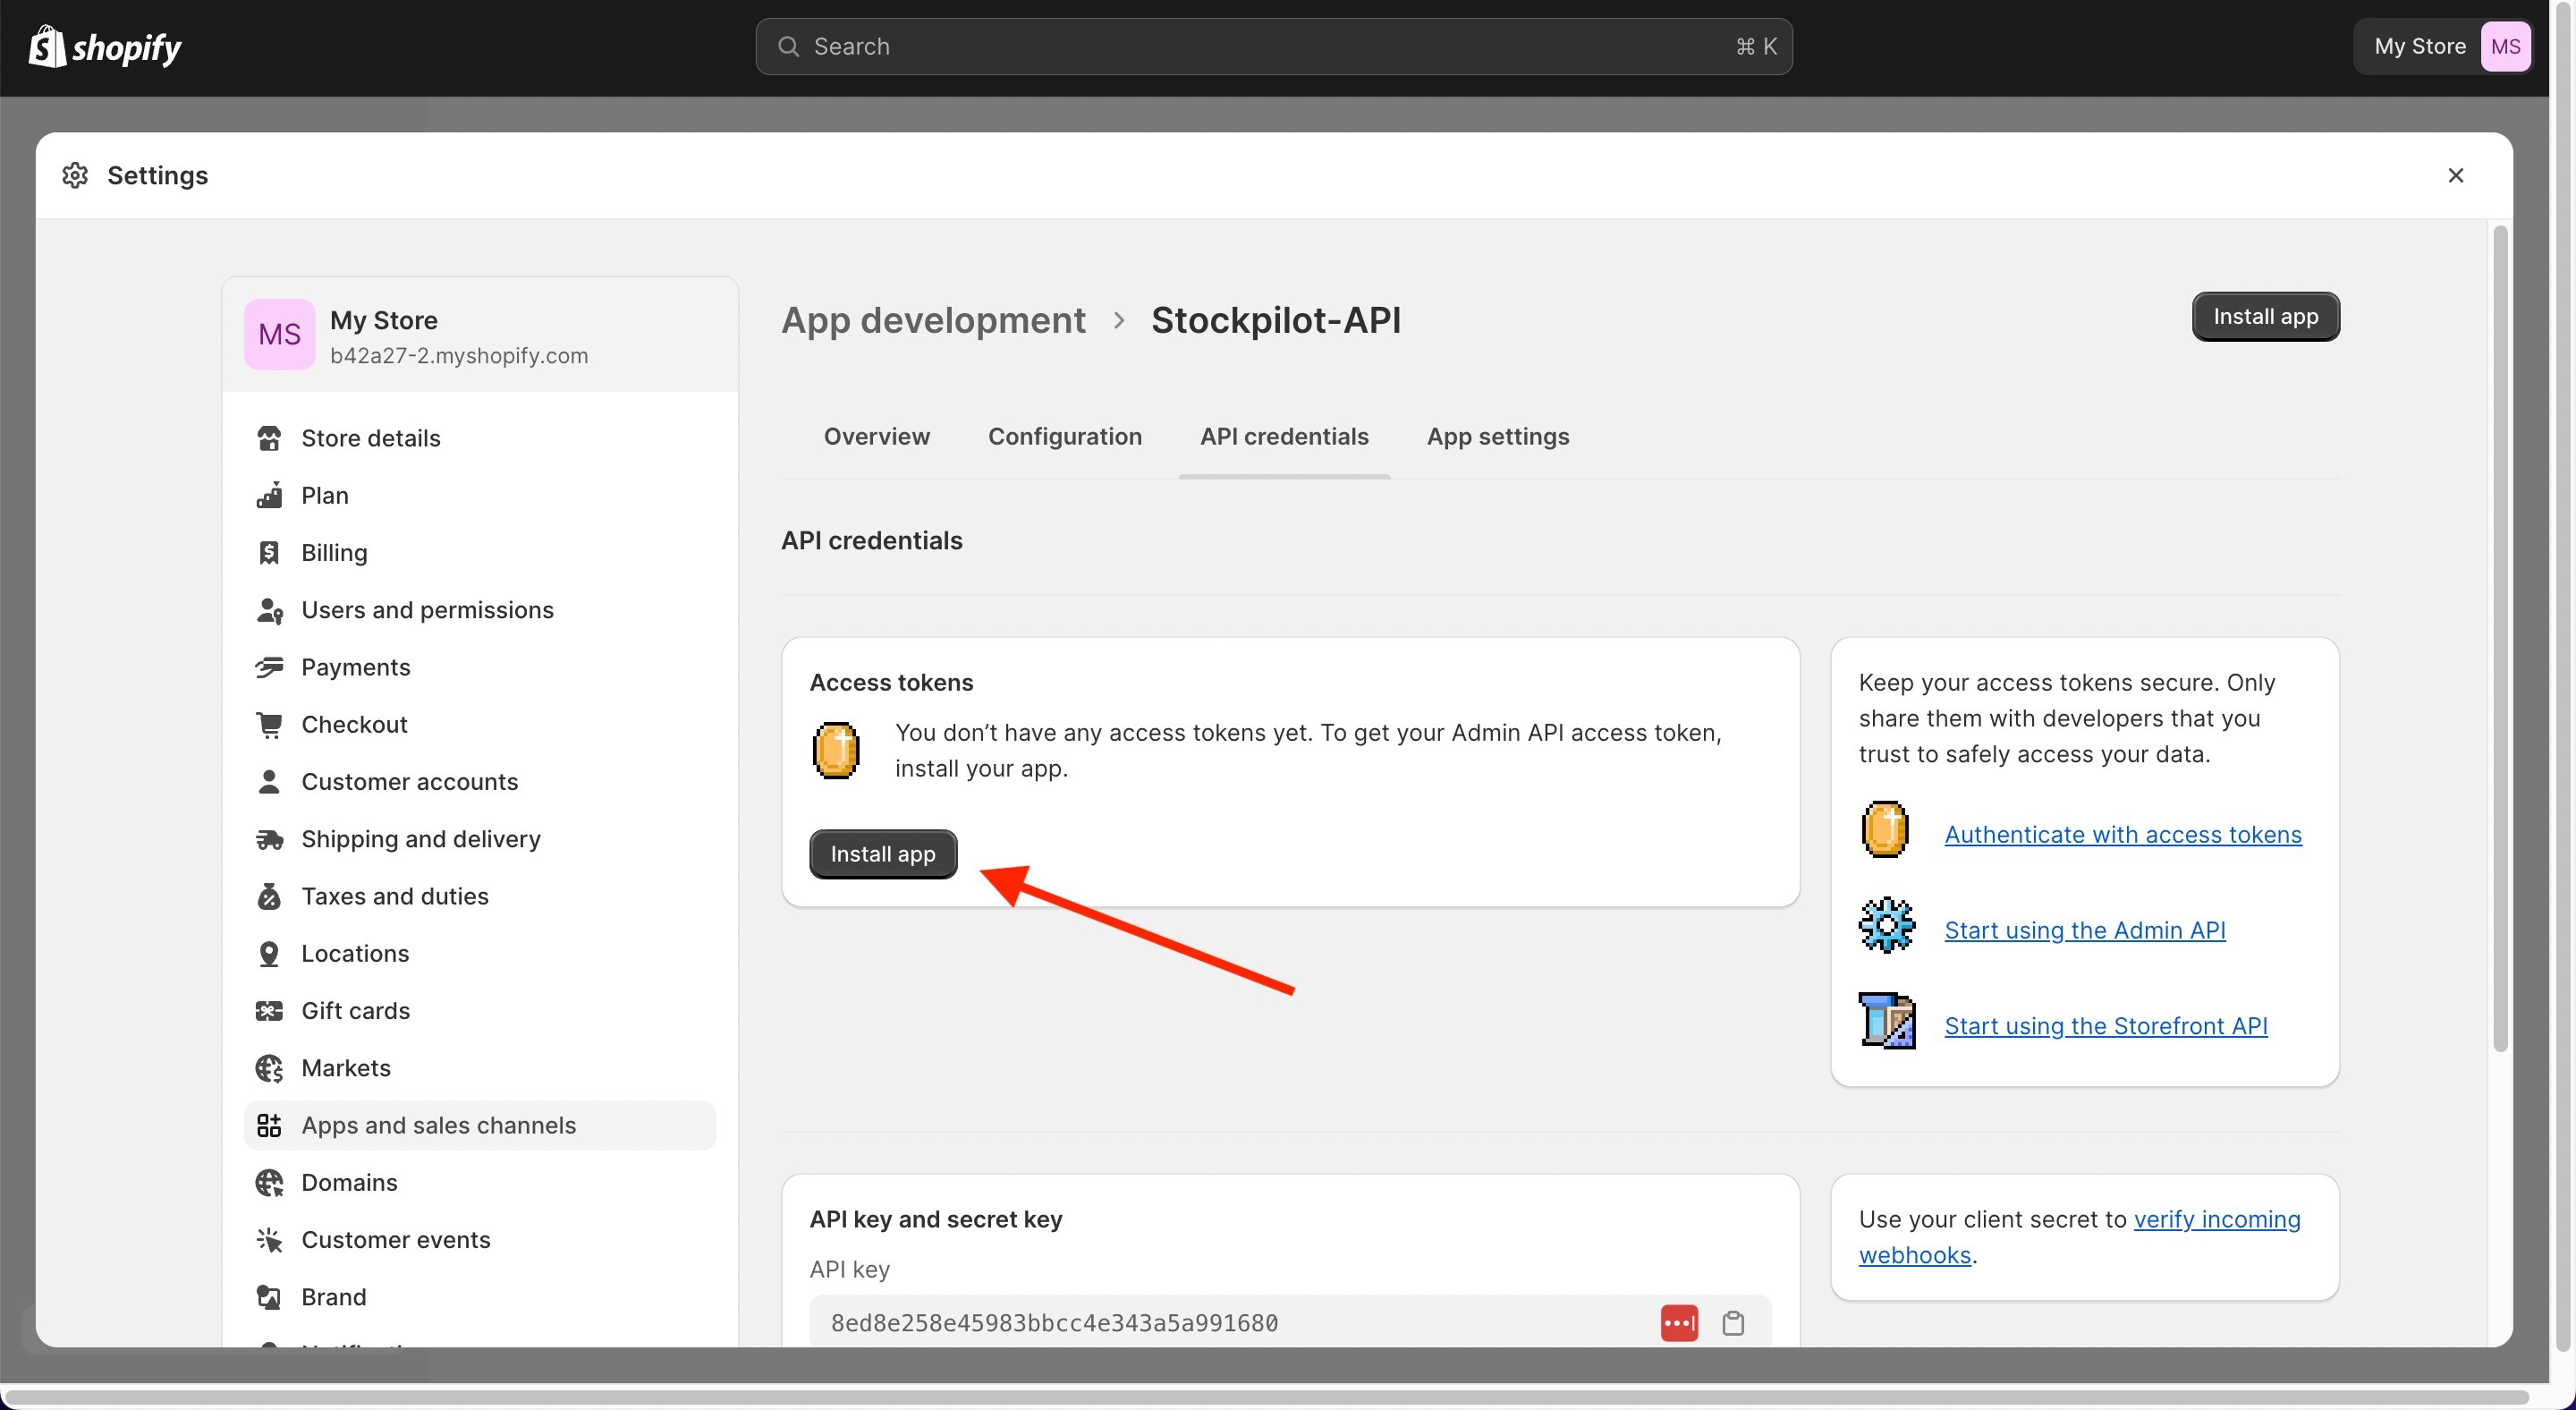The image size is (2576, 1410).
Task: Open Domains settings
Action: pos(480,1182)
